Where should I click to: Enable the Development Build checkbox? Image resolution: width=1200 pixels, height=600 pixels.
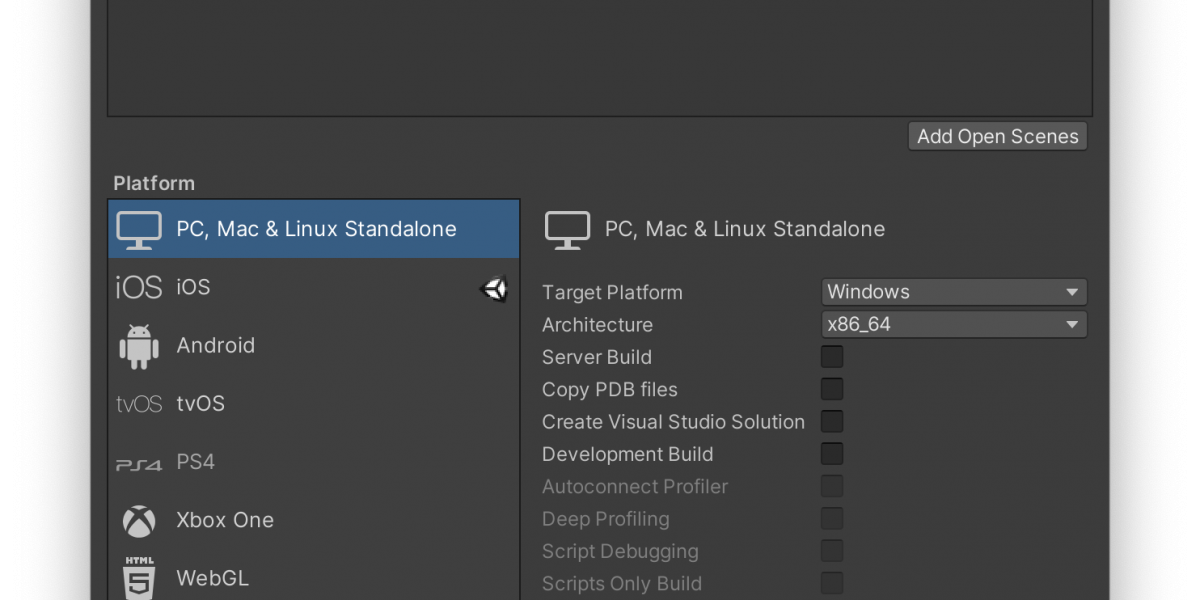[832, 454]
